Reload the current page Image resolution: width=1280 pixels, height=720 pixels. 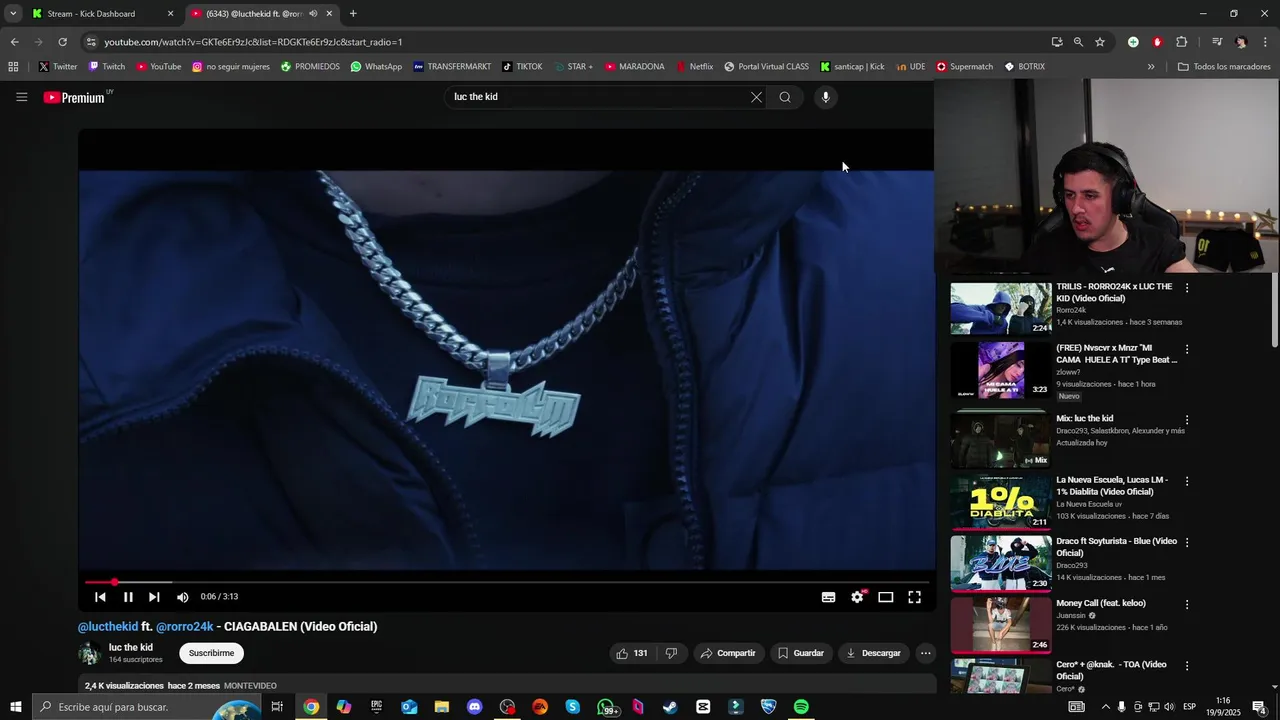(x=62, y=42)
